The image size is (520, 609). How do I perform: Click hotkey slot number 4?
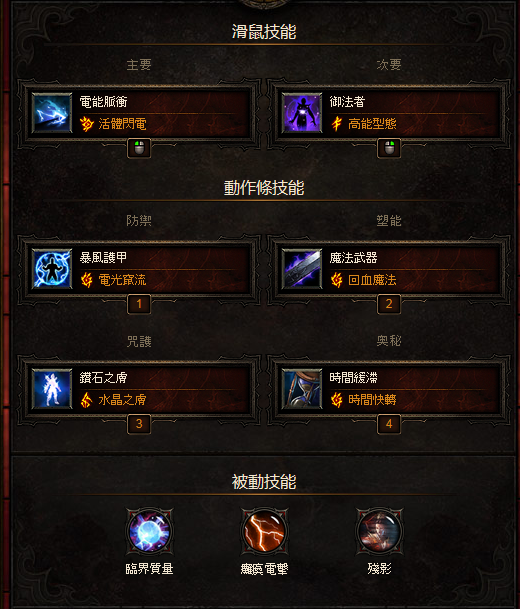coord(389,424)
